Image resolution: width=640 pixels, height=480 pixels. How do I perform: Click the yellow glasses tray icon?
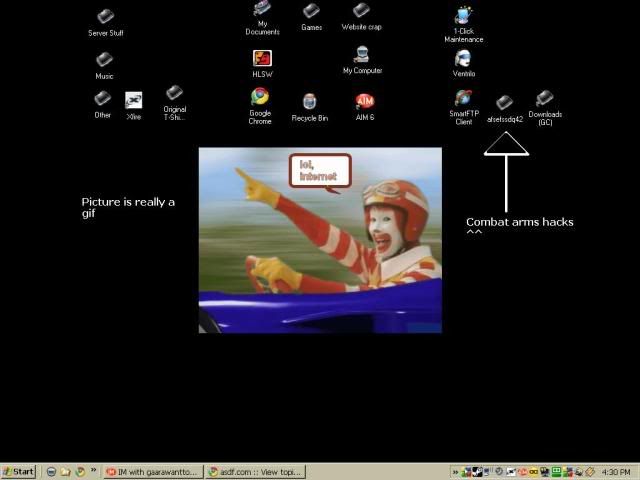533,472
